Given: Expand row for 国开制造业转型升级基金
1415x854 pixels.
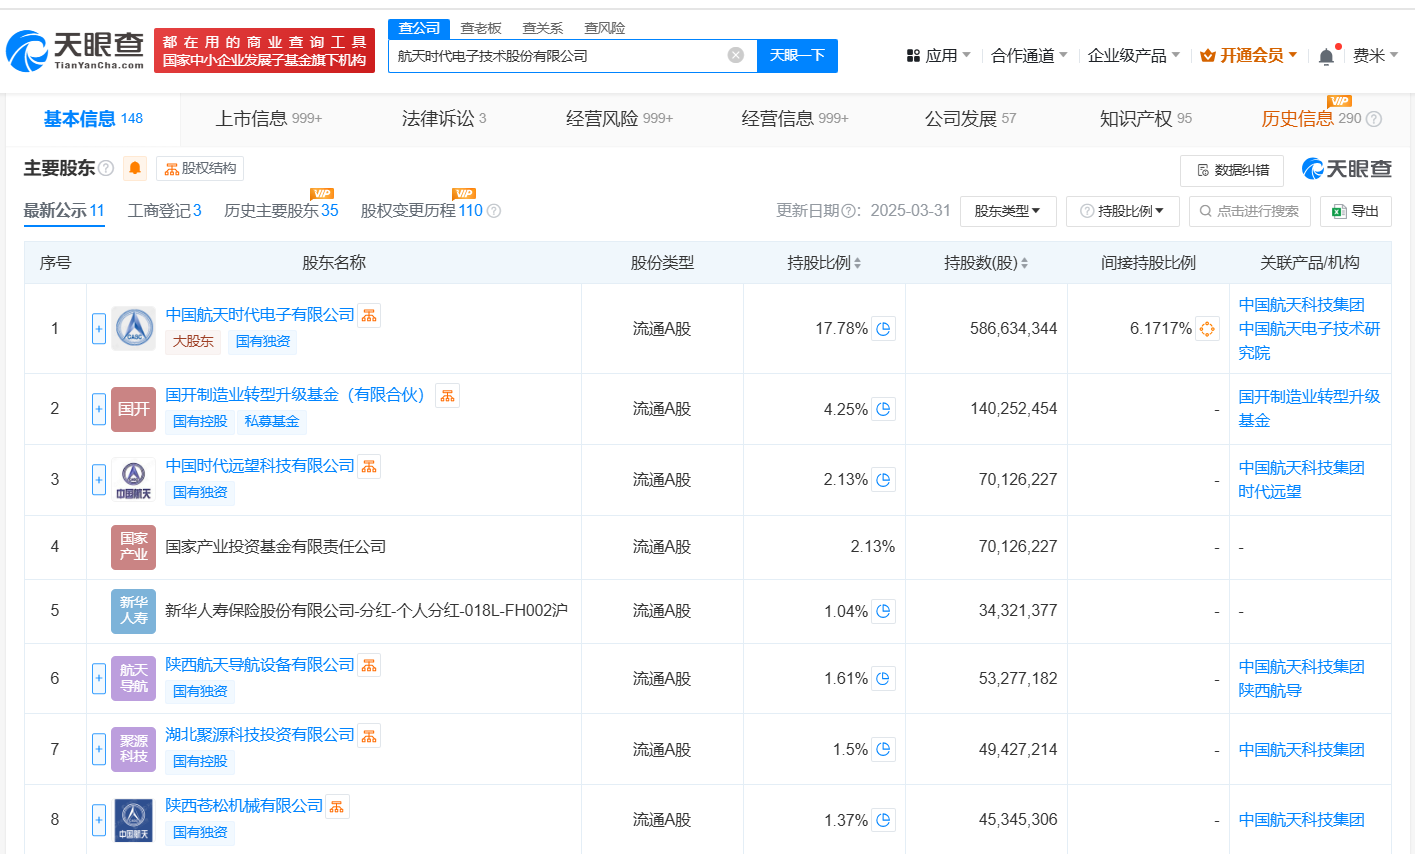Looking at the screenshot, I should (x=99, y=409).
